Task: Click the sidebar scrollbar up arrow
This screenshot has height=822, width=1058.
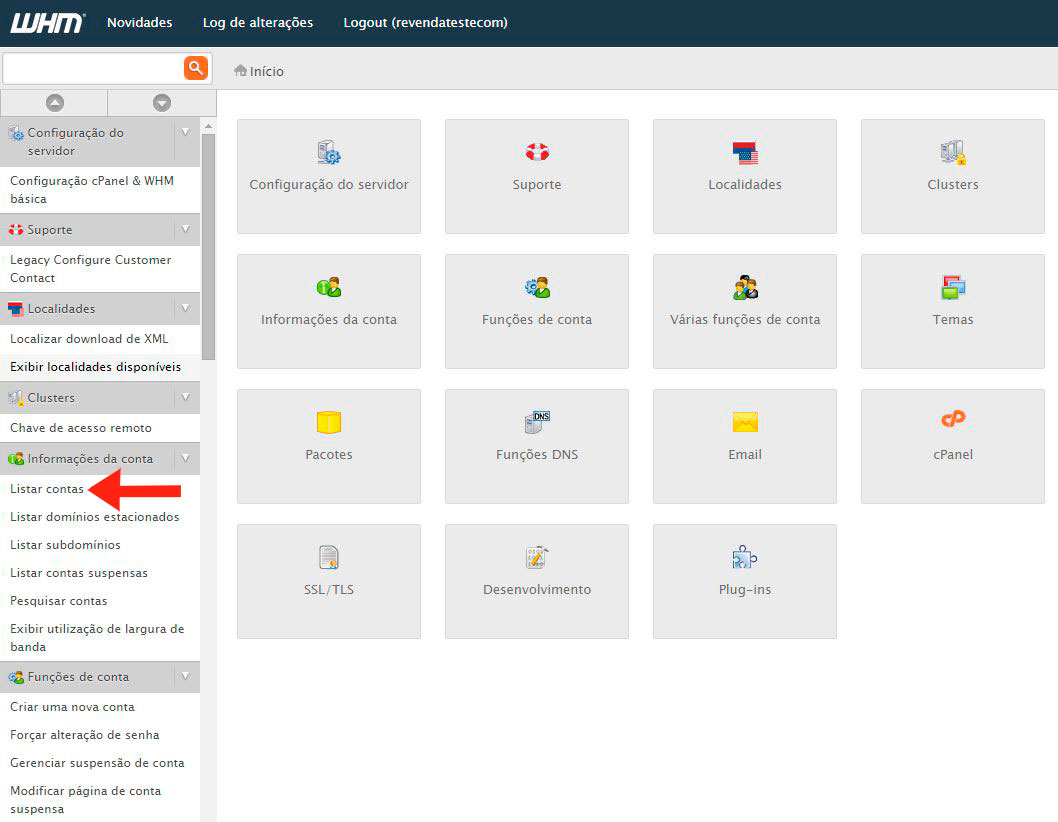Action: point(208,126)
